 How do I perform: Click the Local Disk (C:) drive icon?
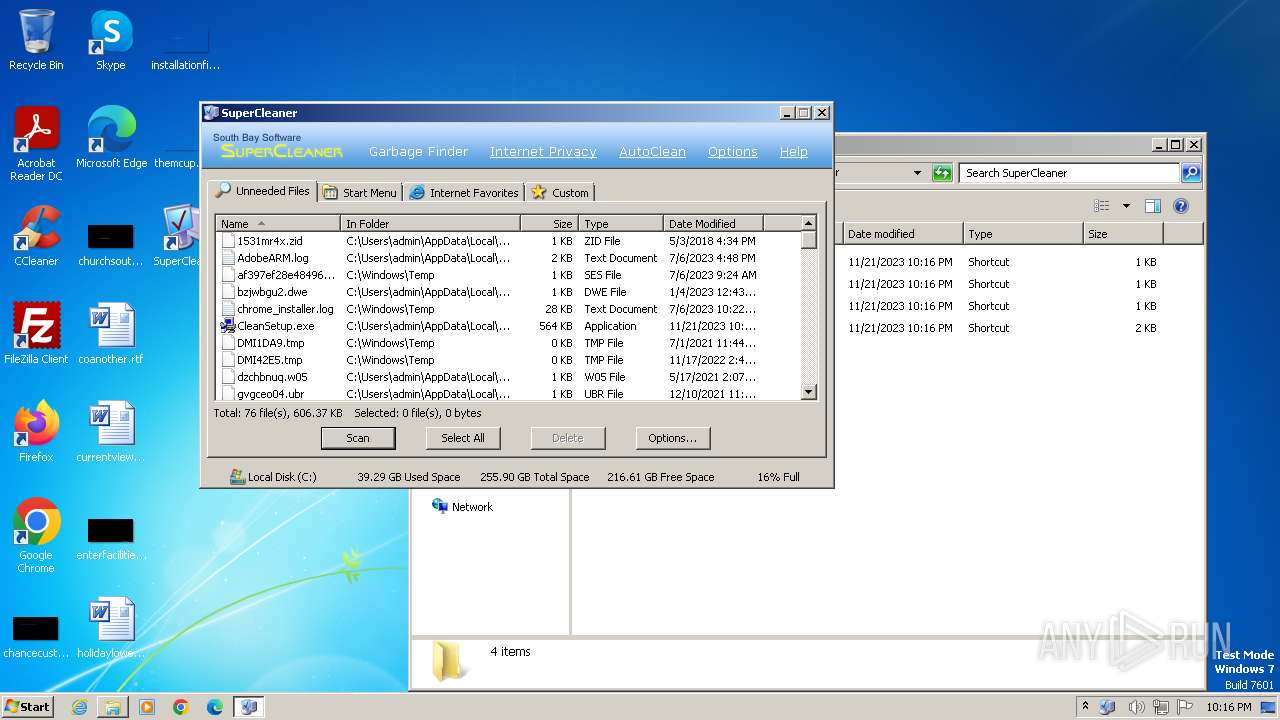click(x=238, y=477)
